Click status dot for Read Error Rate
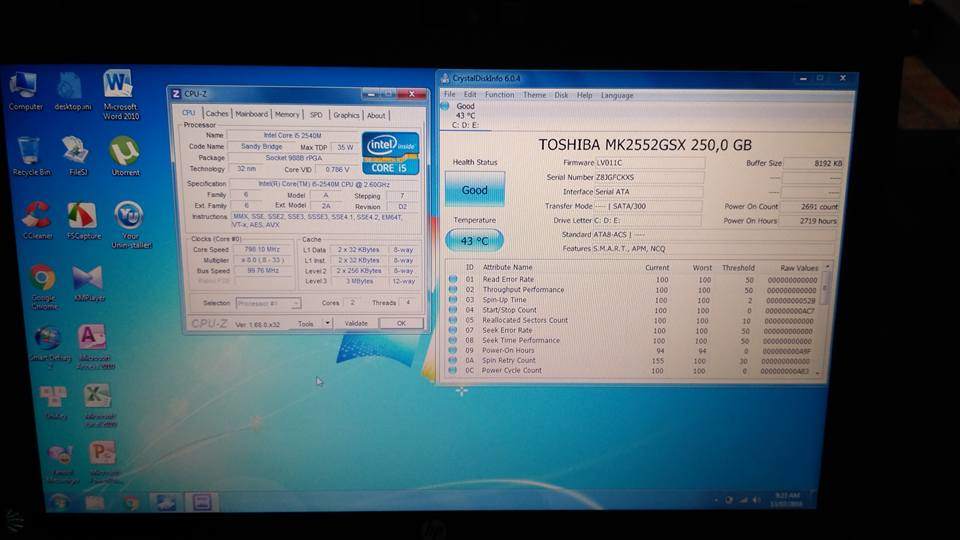 point(453,279)
